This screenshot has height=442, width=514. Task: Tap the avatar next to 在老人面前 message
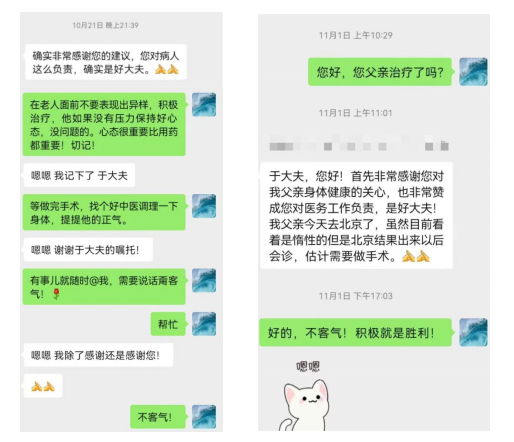coord(204,105)
